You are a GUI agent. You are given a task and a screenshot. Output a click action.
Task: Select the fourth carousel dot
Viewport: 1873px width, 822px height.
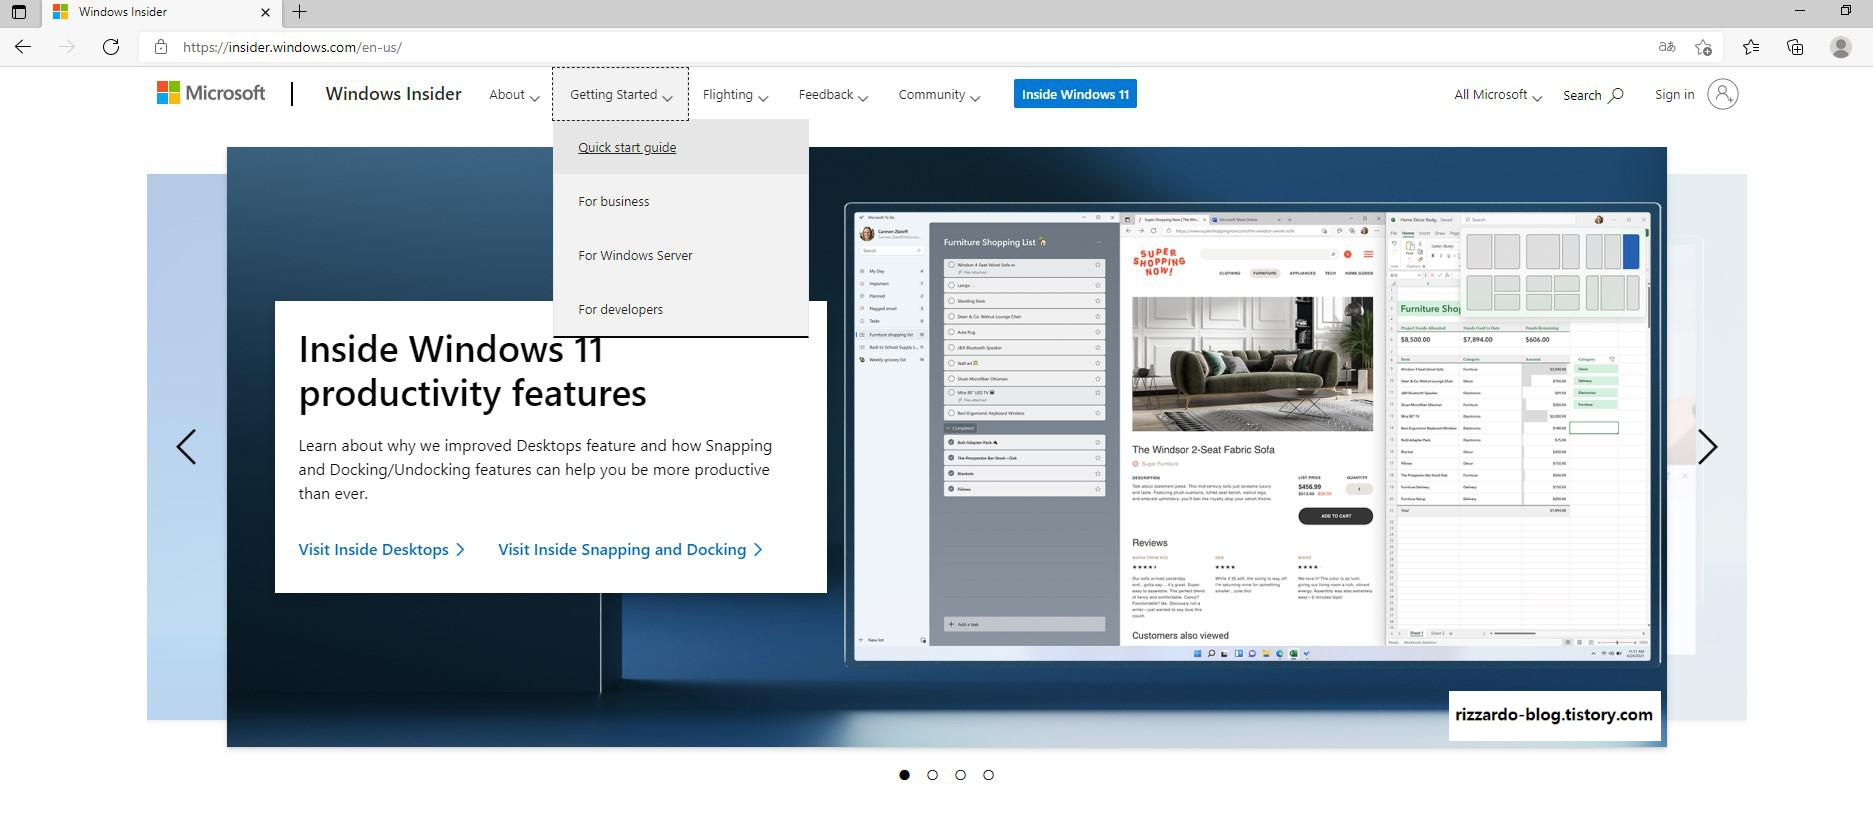988,775
